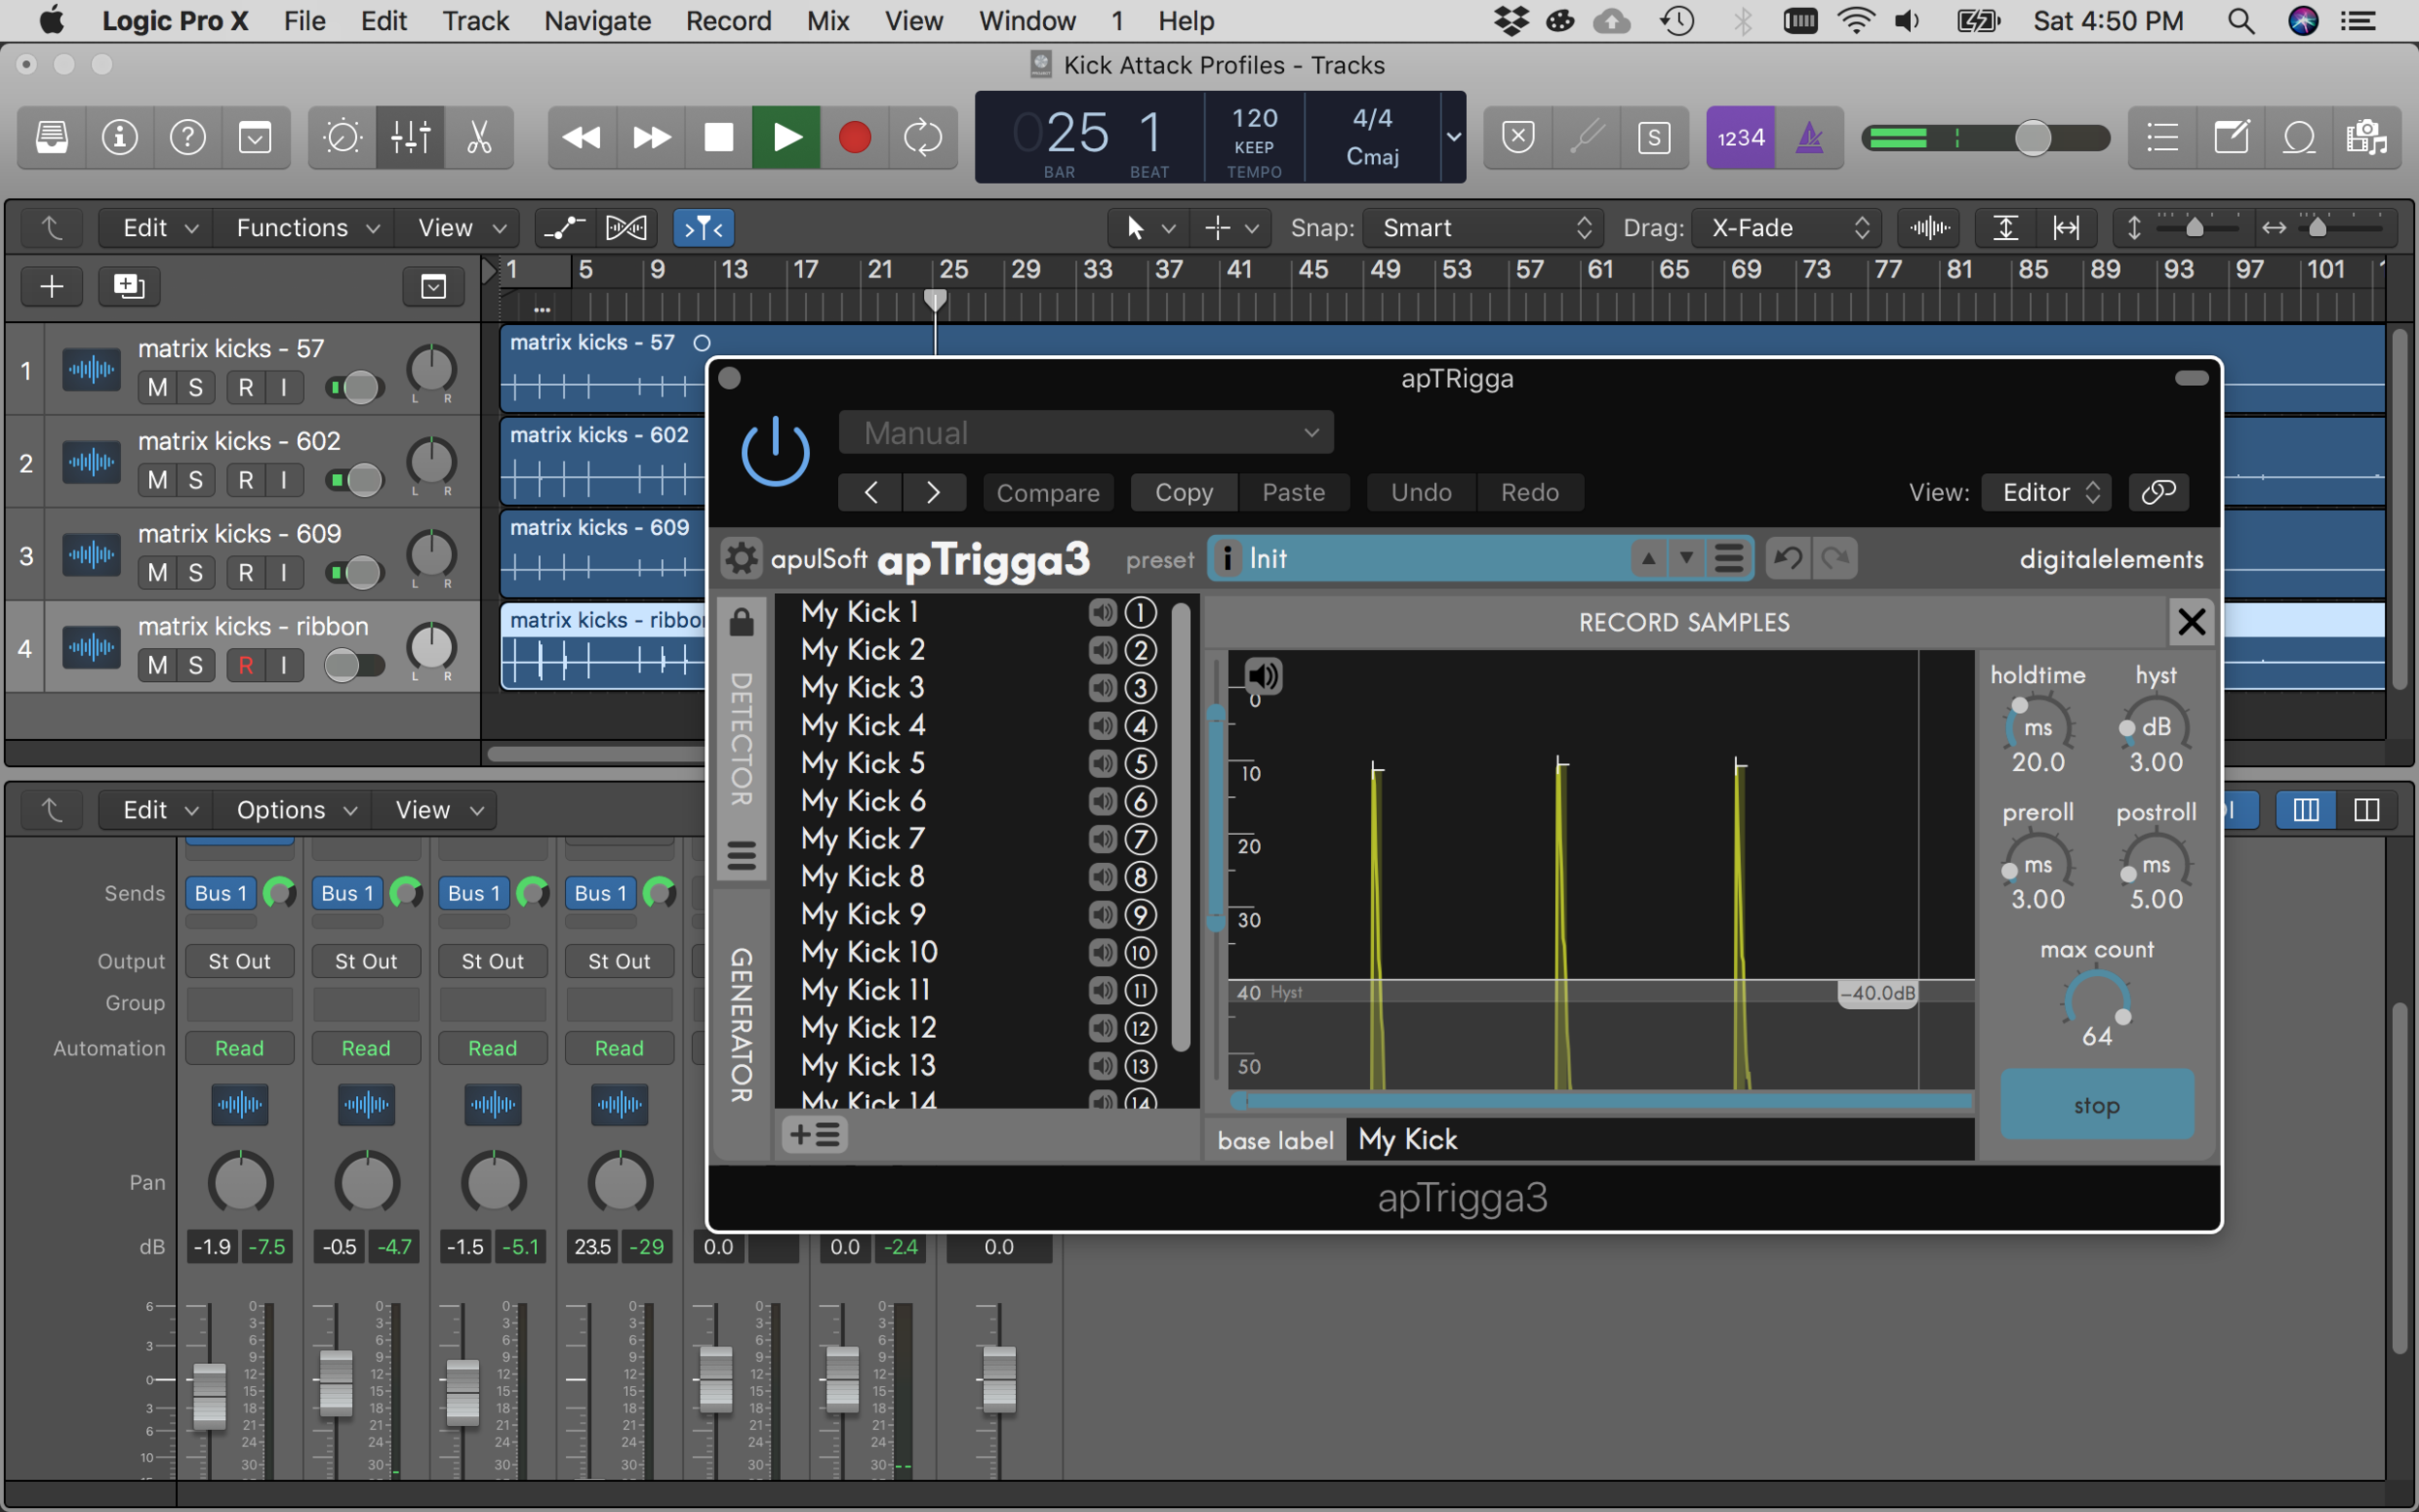Open the Mixer with the faders icon

(x=410, y=137)
